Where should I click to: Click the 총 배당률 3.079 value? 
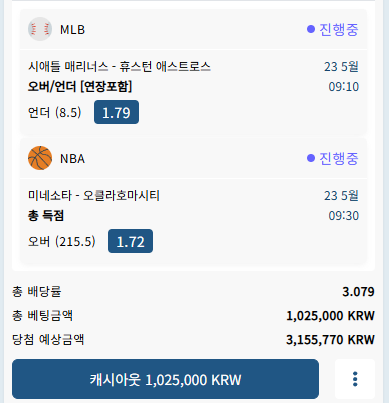click(x=358, y=292)
